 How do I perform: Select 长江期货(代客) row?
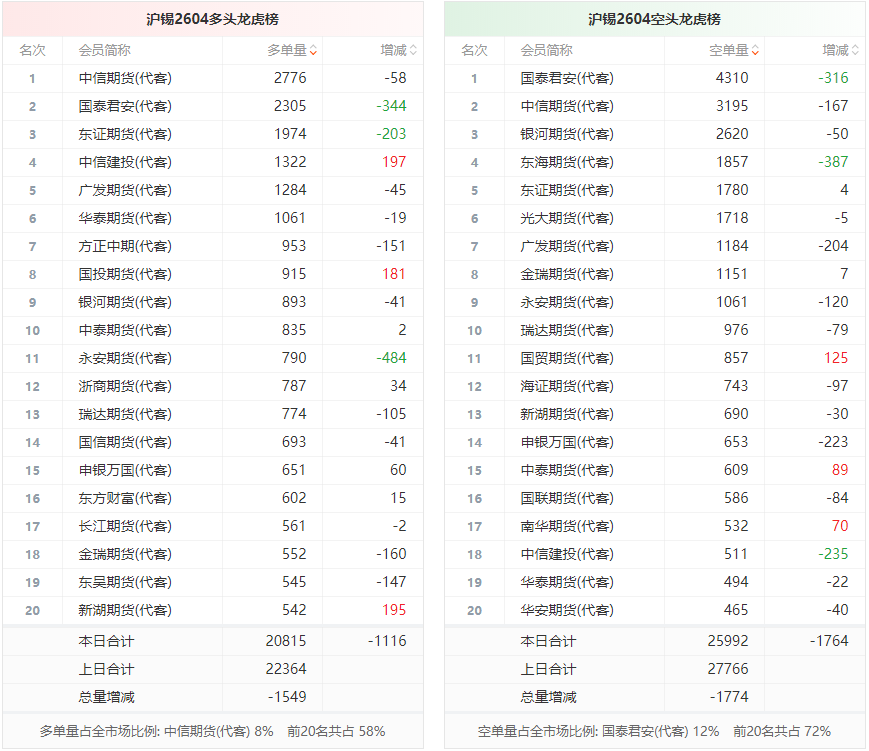[x=213, y=526]
